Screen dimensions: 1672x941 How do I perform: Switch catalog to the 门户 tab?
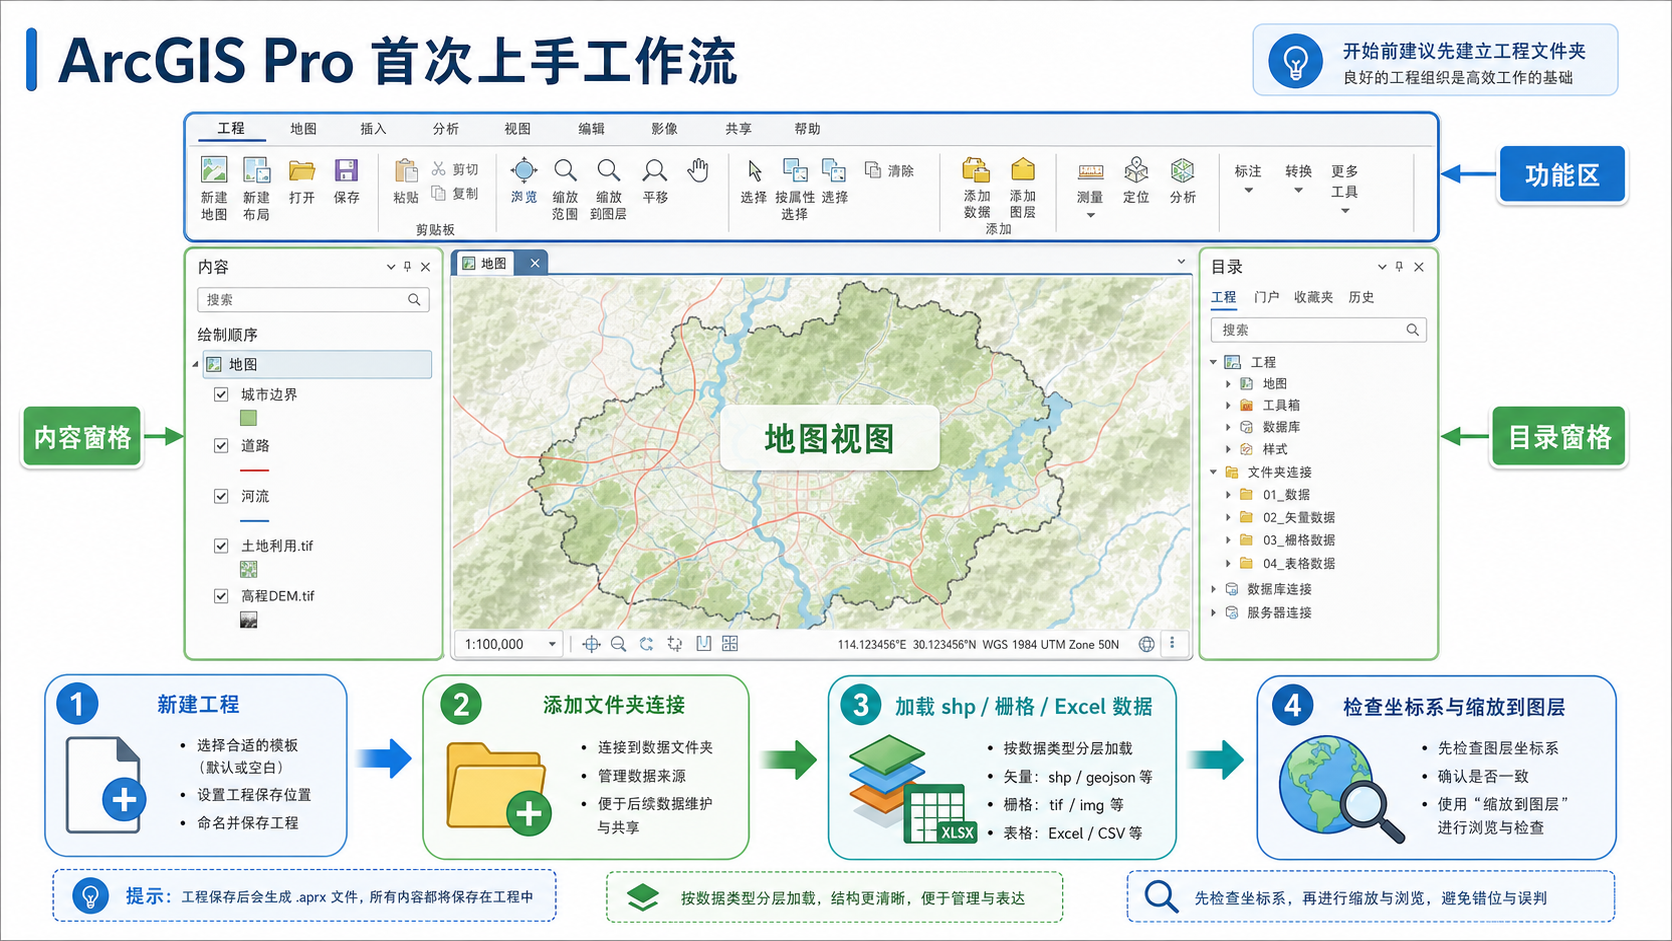(1266, 297)
